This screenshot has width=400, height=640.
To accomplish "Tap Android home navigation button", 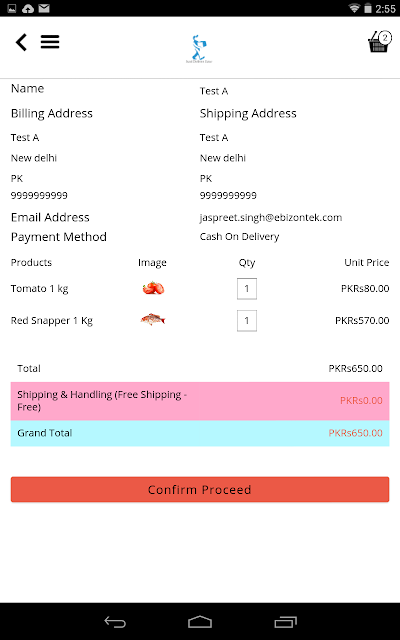I will (x=200, y=622).
